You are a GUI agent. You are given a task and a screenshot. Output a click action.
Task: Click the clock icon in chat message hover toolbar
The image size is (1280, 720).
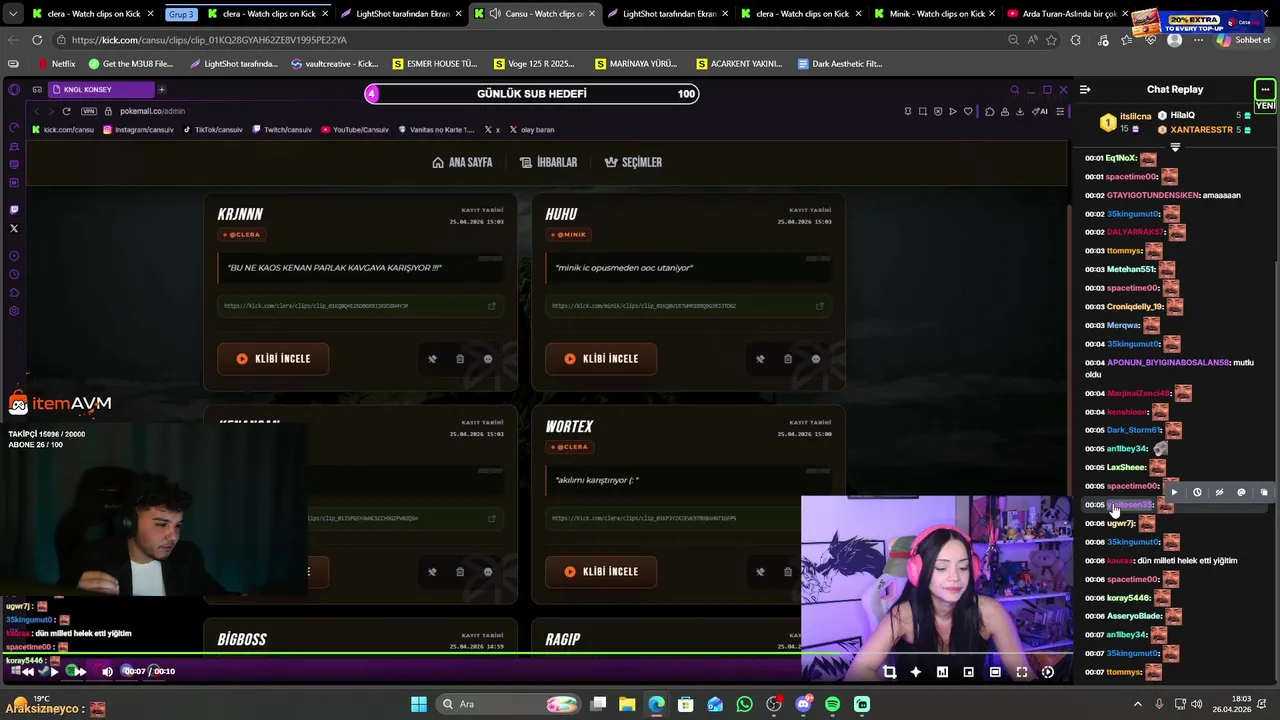1197,492
